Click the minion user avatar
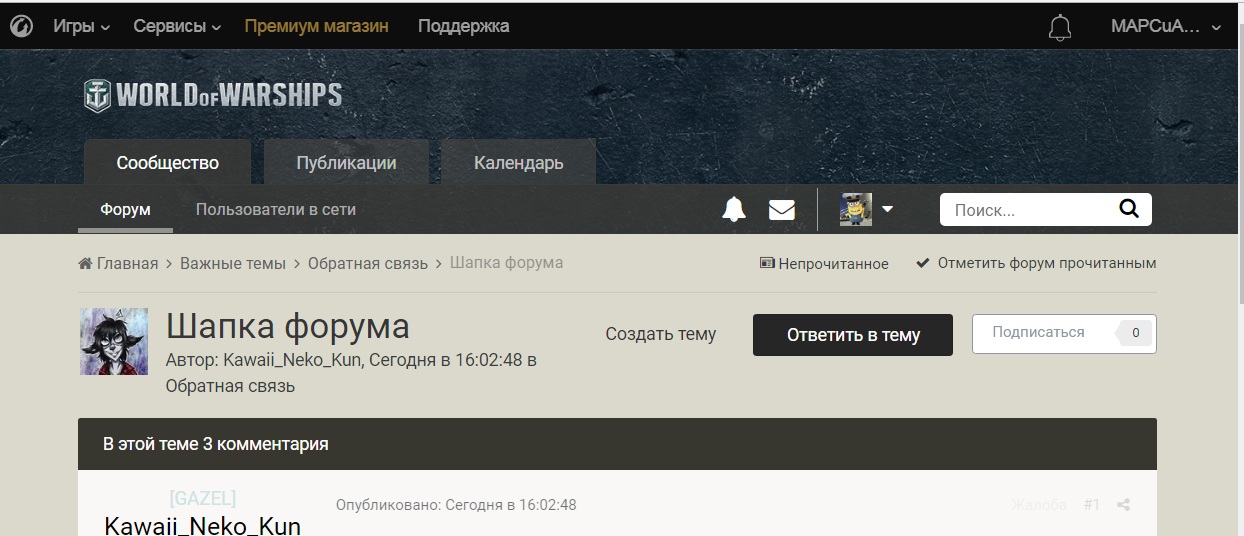The image size is (1244, 536). coord(856,209)
